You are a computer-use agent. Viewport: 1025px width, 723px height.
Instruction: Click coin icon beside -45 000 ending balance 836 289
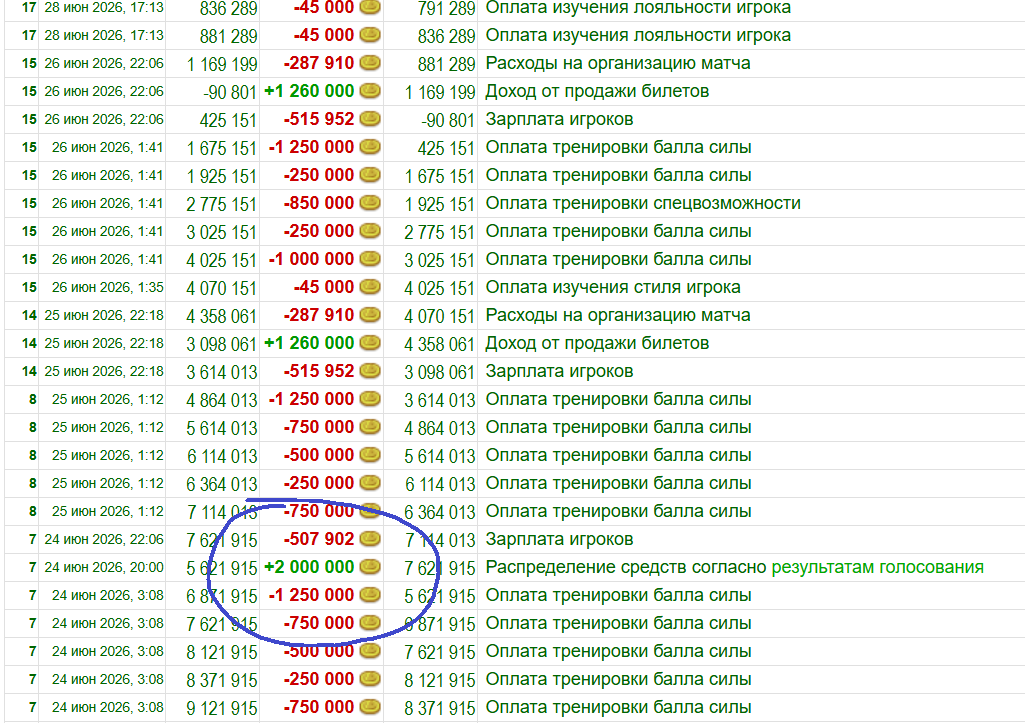[370, 35]
